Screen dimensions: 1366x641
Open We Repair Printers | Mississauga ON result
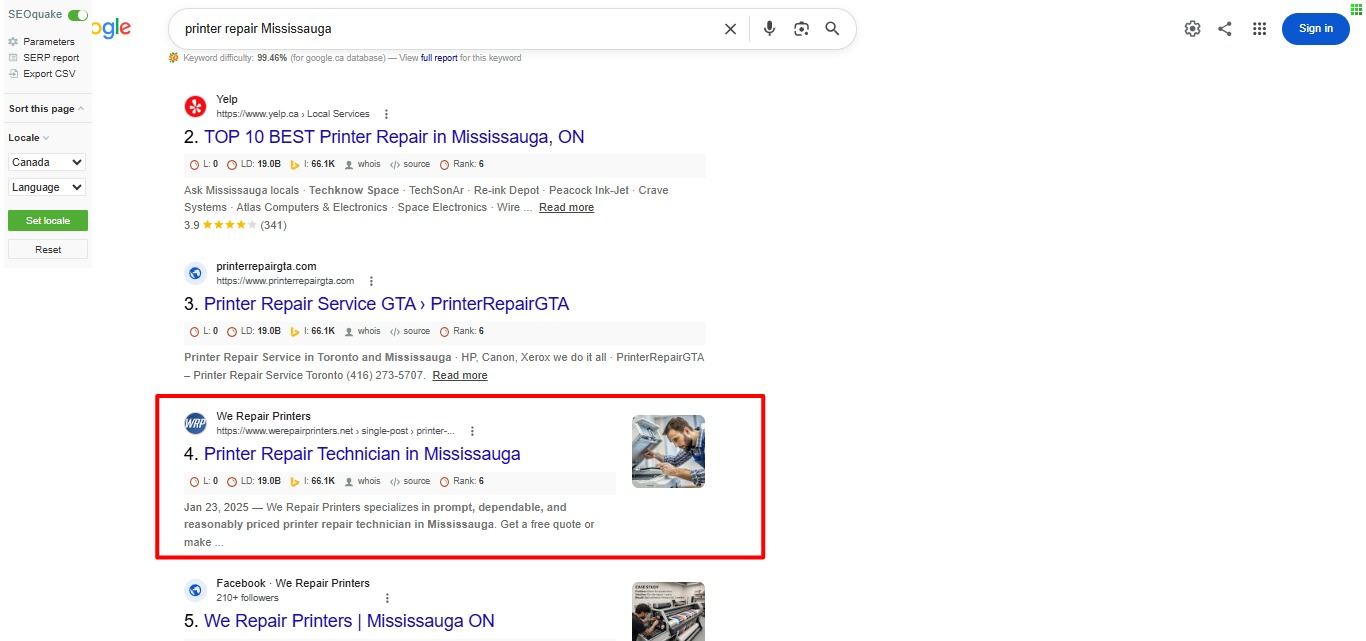click(349, 621)
